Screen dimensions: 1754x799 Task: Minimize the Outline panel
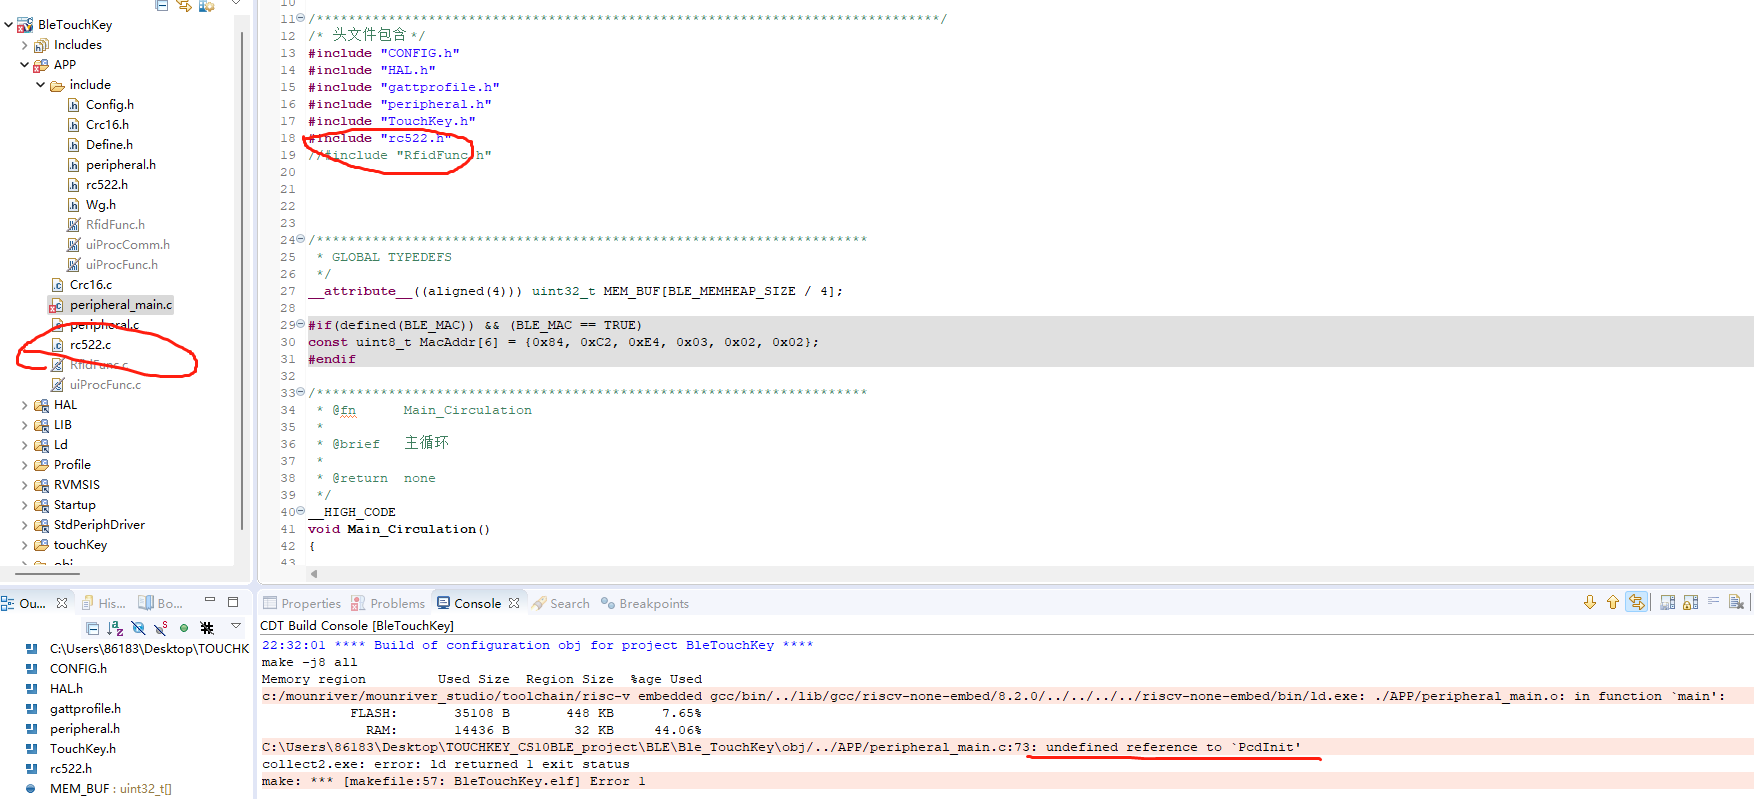point(210,601)
